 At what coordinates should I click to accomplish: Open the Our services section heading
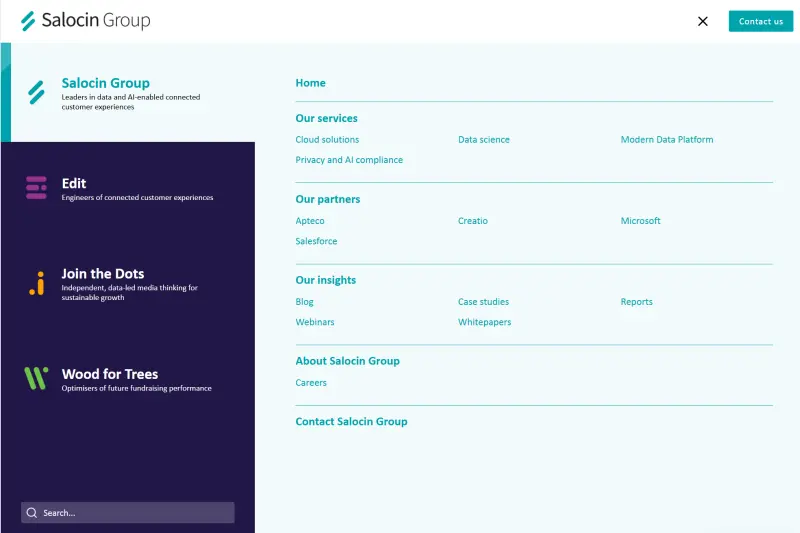[x=327, y=118]
